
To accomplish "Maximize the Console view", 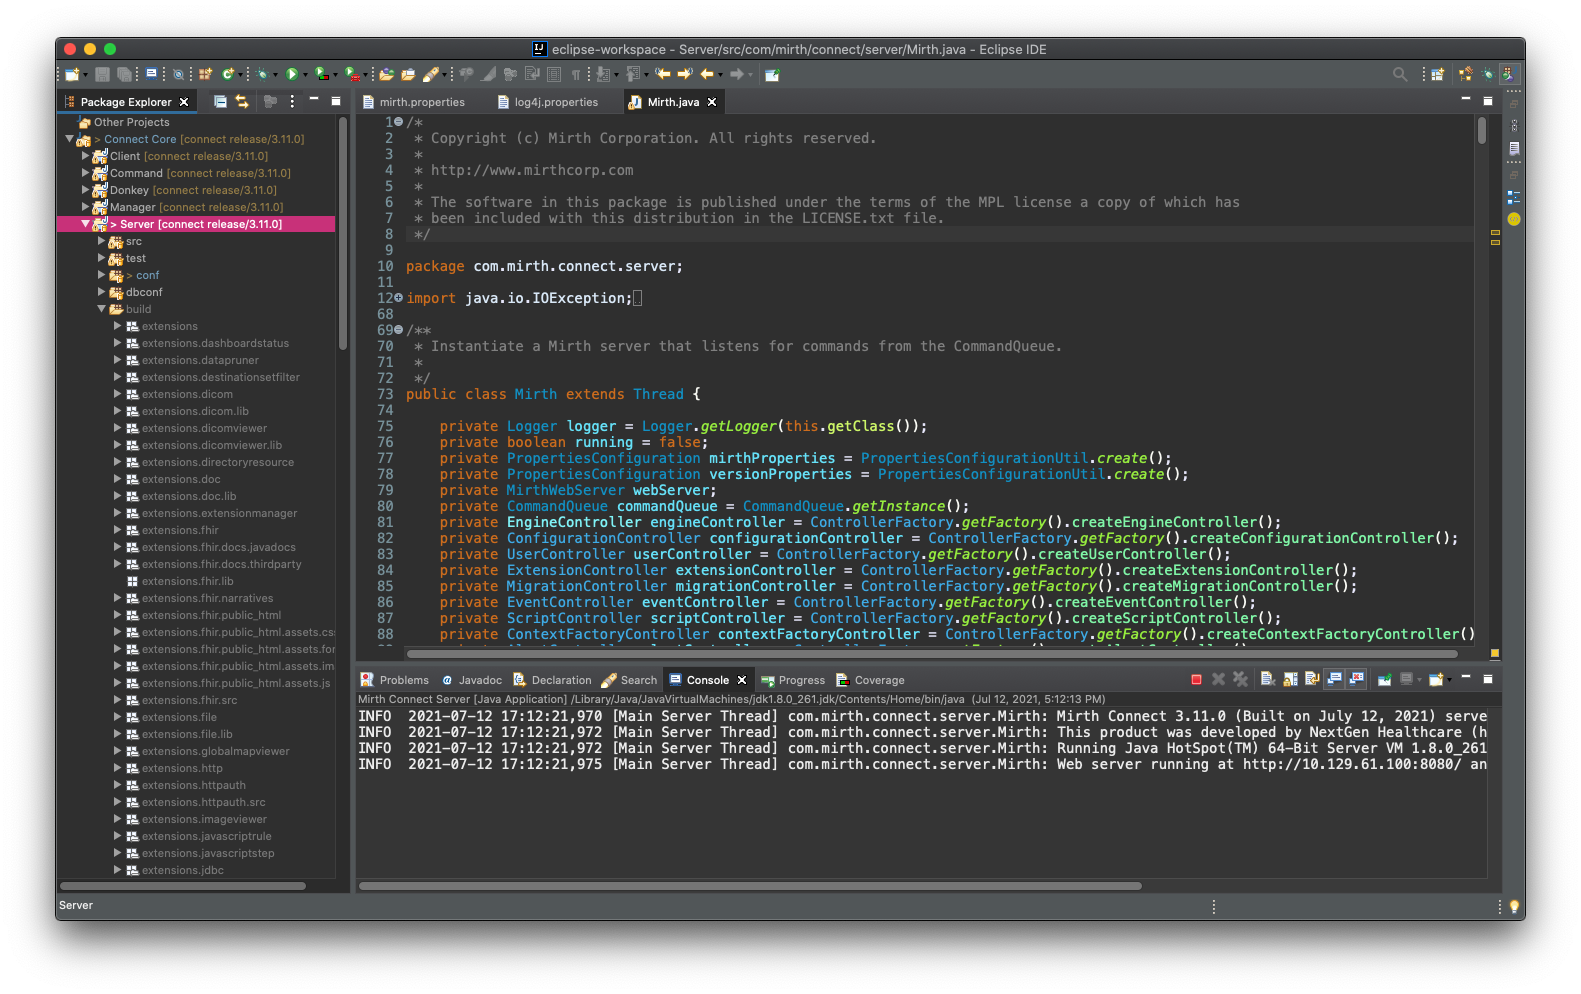I will click(1488, 679).
